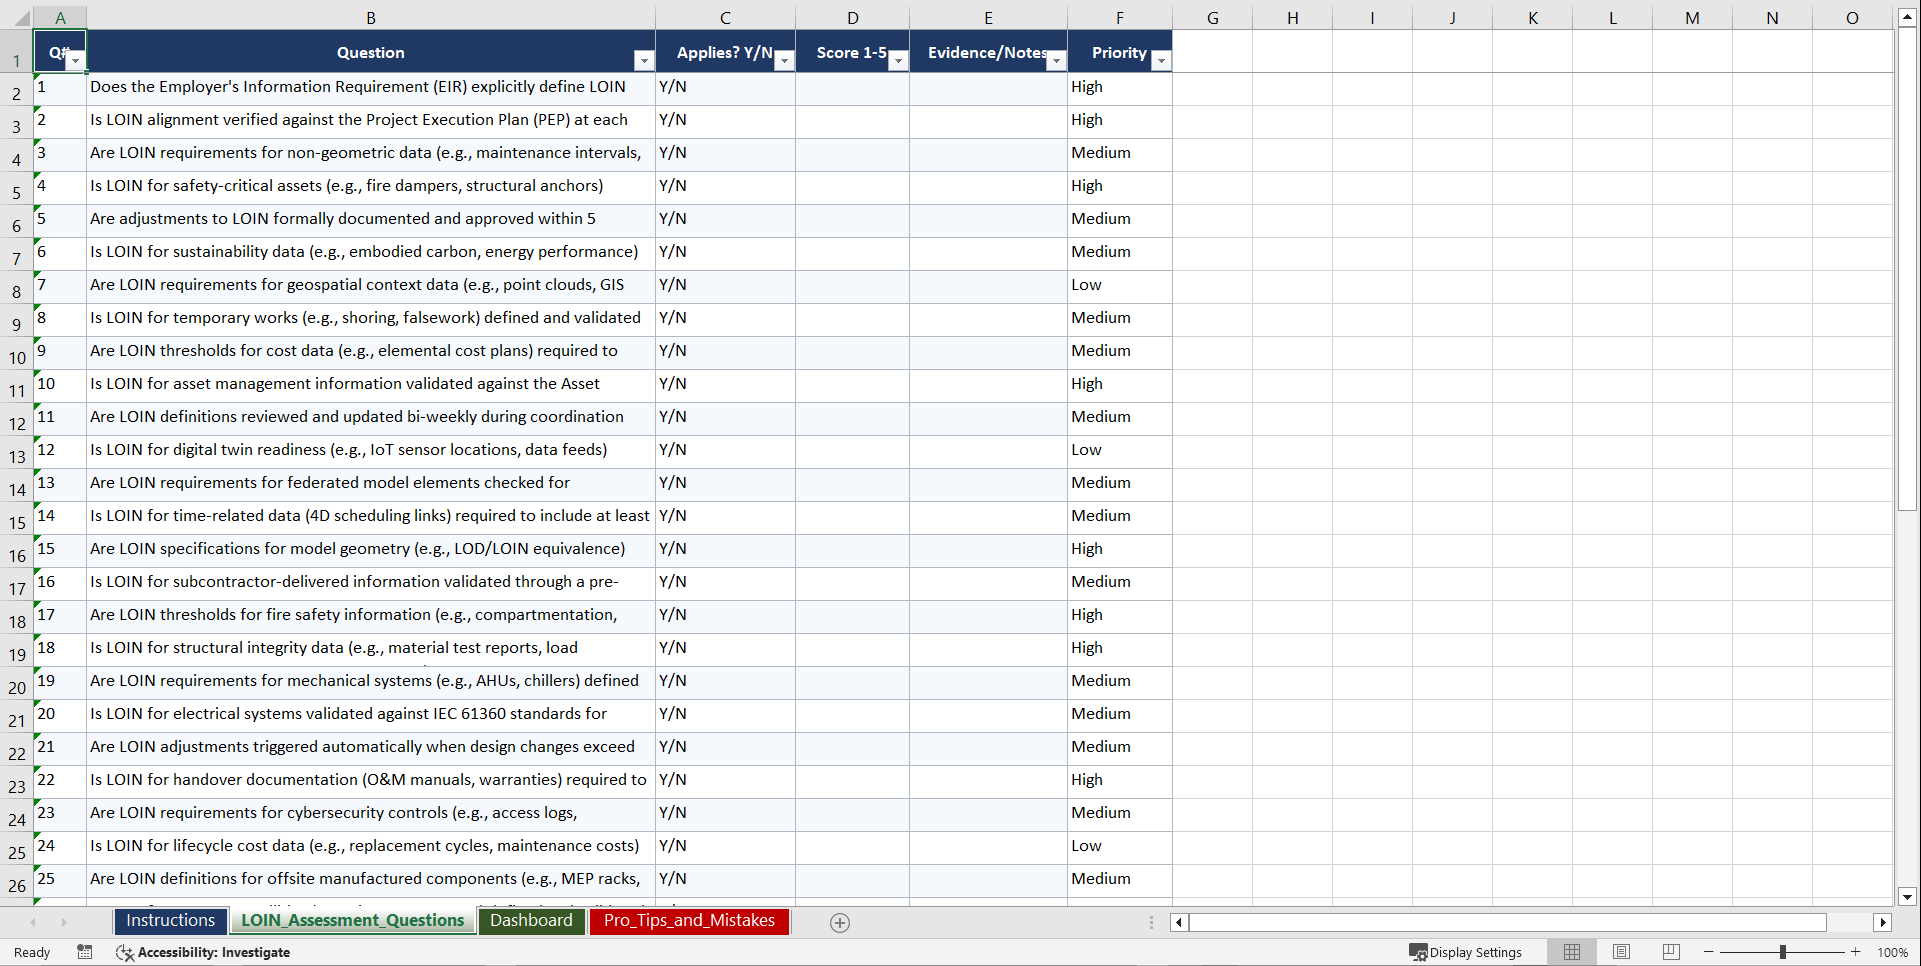Open the Priority column filter dropdown
1921x966 pixels.
1161,61
